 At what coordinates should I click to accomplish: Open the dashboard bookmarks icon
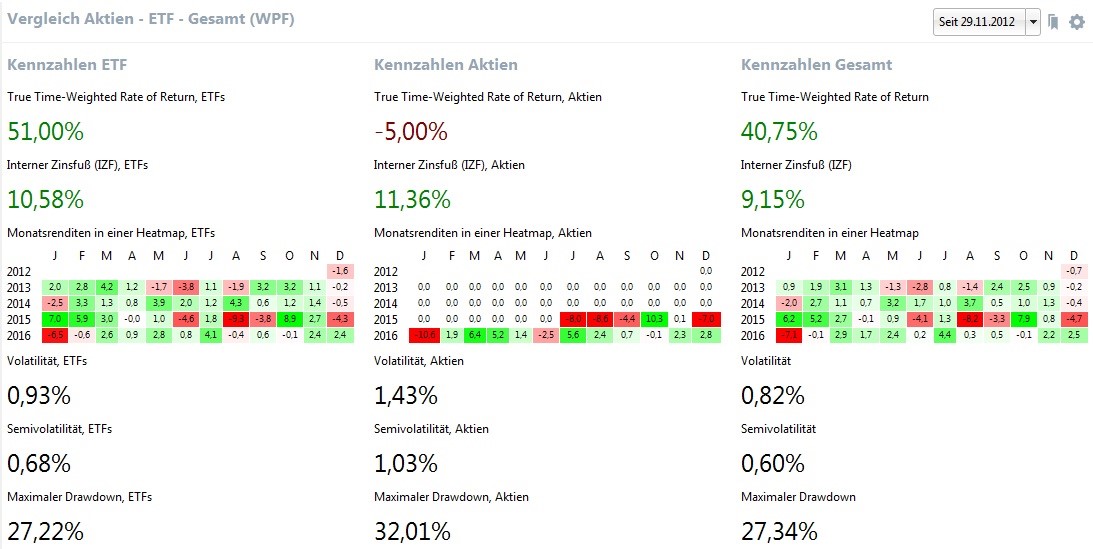tap(1053, 22)
